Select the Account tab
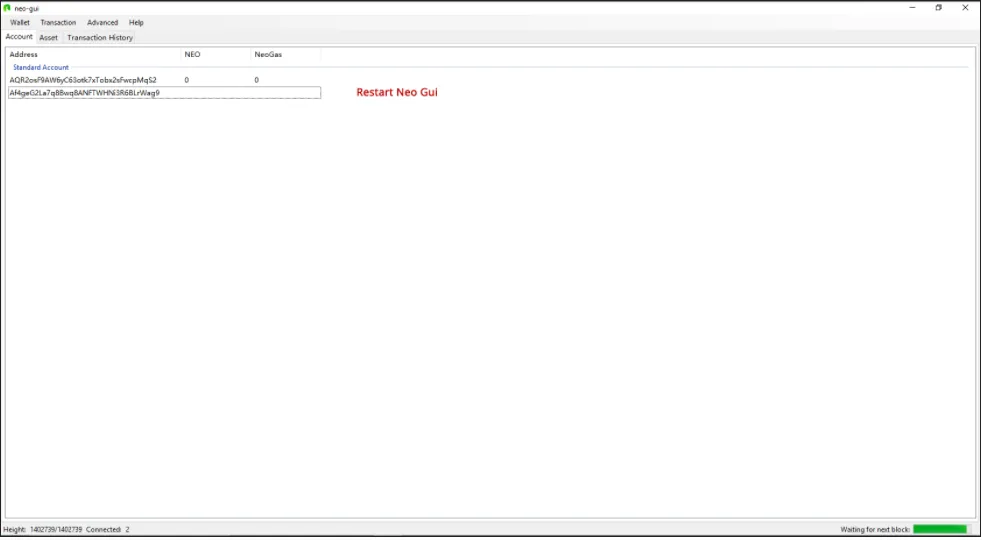Image resolution: width=982 pixels, height=540 pixels. (x=19, y=37)
